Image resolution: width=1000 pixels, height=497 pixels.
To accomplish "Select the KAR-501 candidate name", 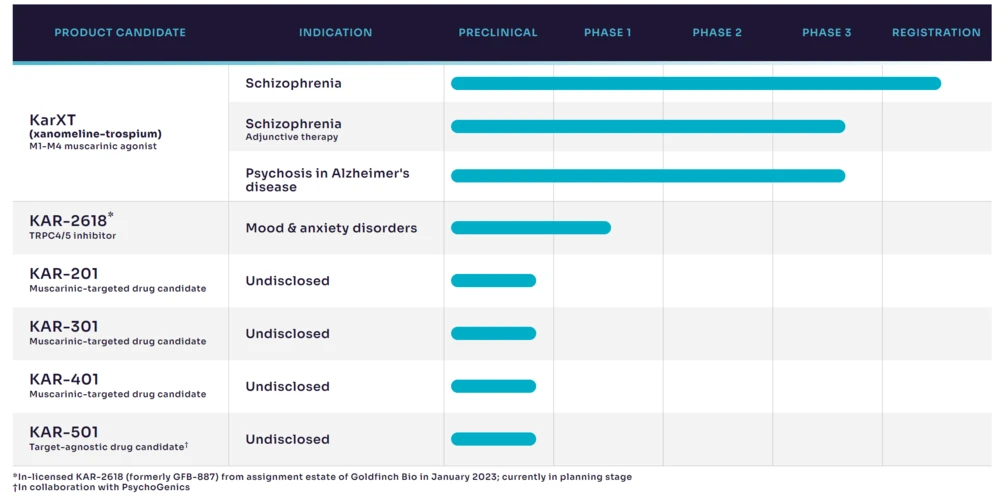I will point(64,432).
